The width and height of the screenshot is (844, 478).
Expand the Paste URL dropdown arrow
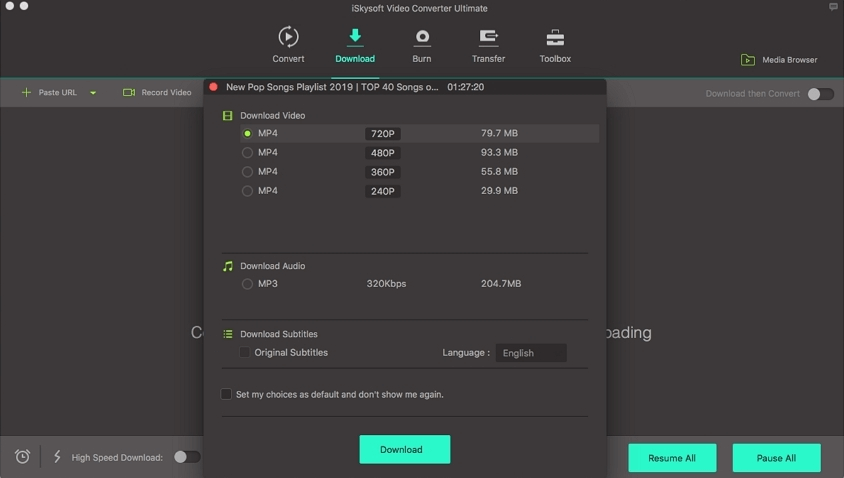pyautogui.click(x=93, y=93)
